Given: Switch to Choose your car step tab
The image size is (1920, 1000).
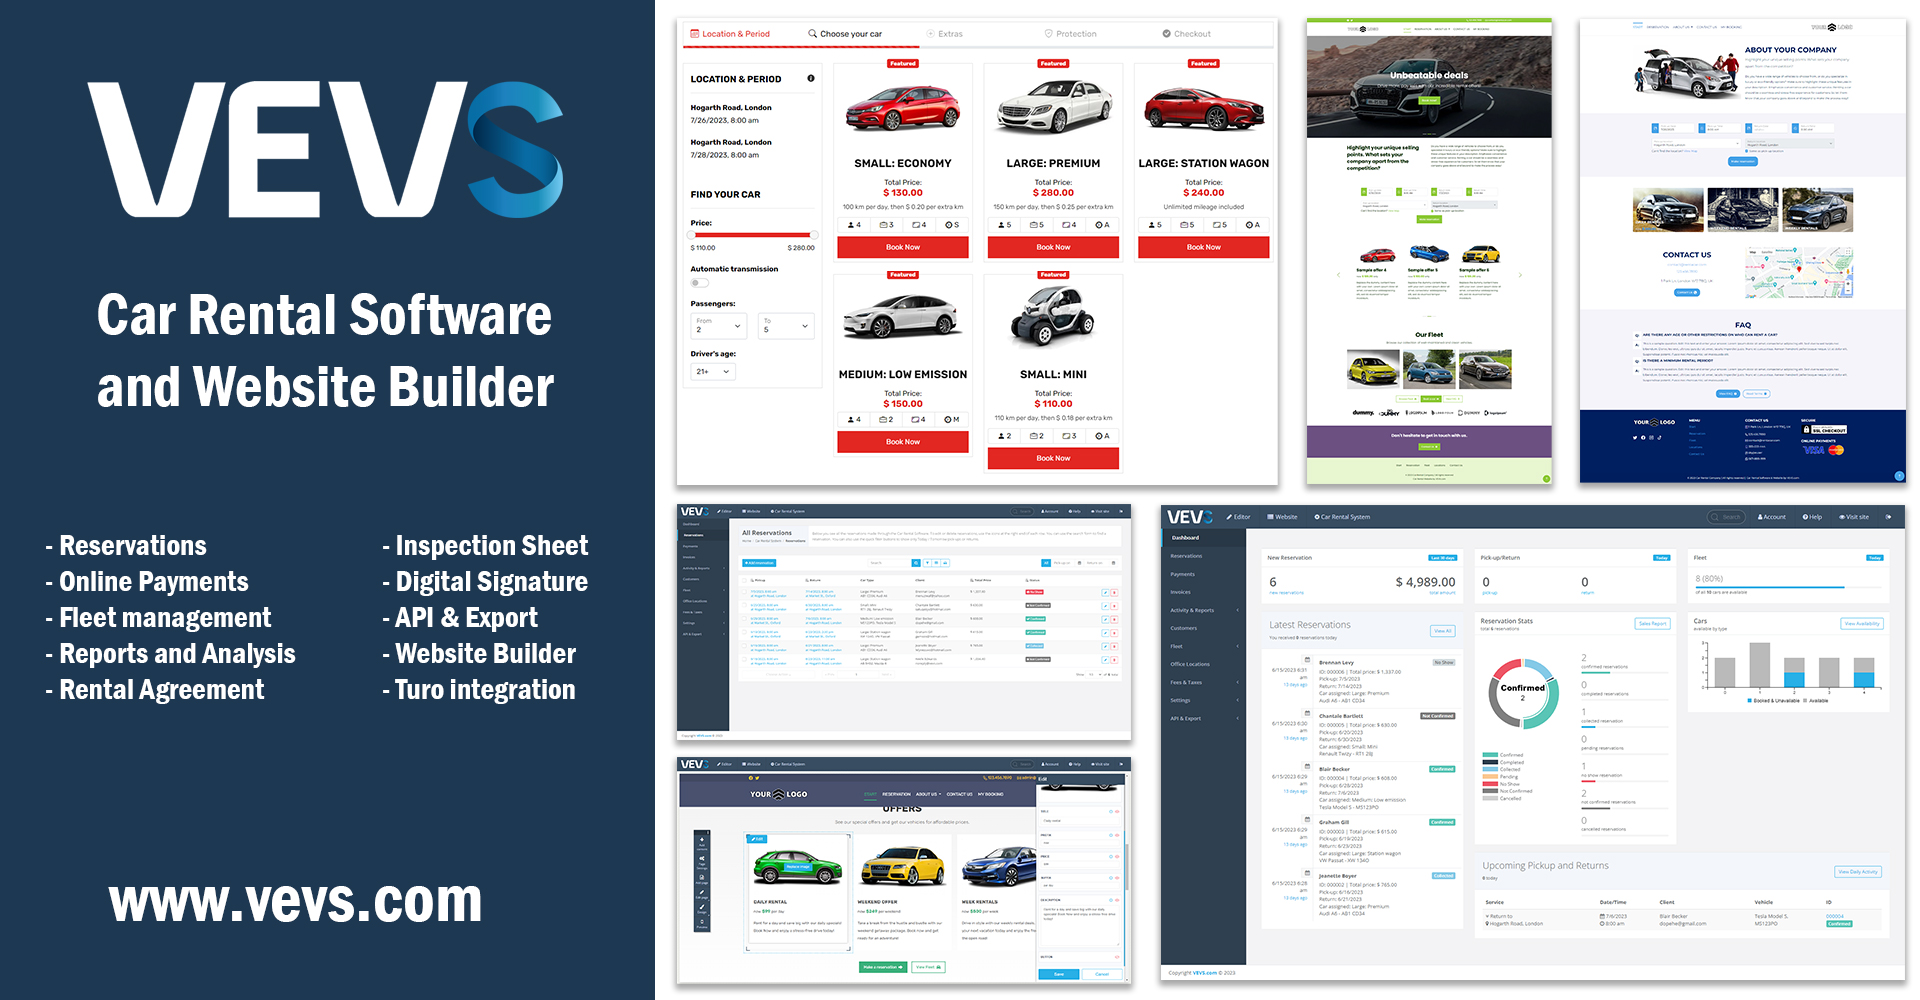Looking at the screenshot, I should coord(846,34).
